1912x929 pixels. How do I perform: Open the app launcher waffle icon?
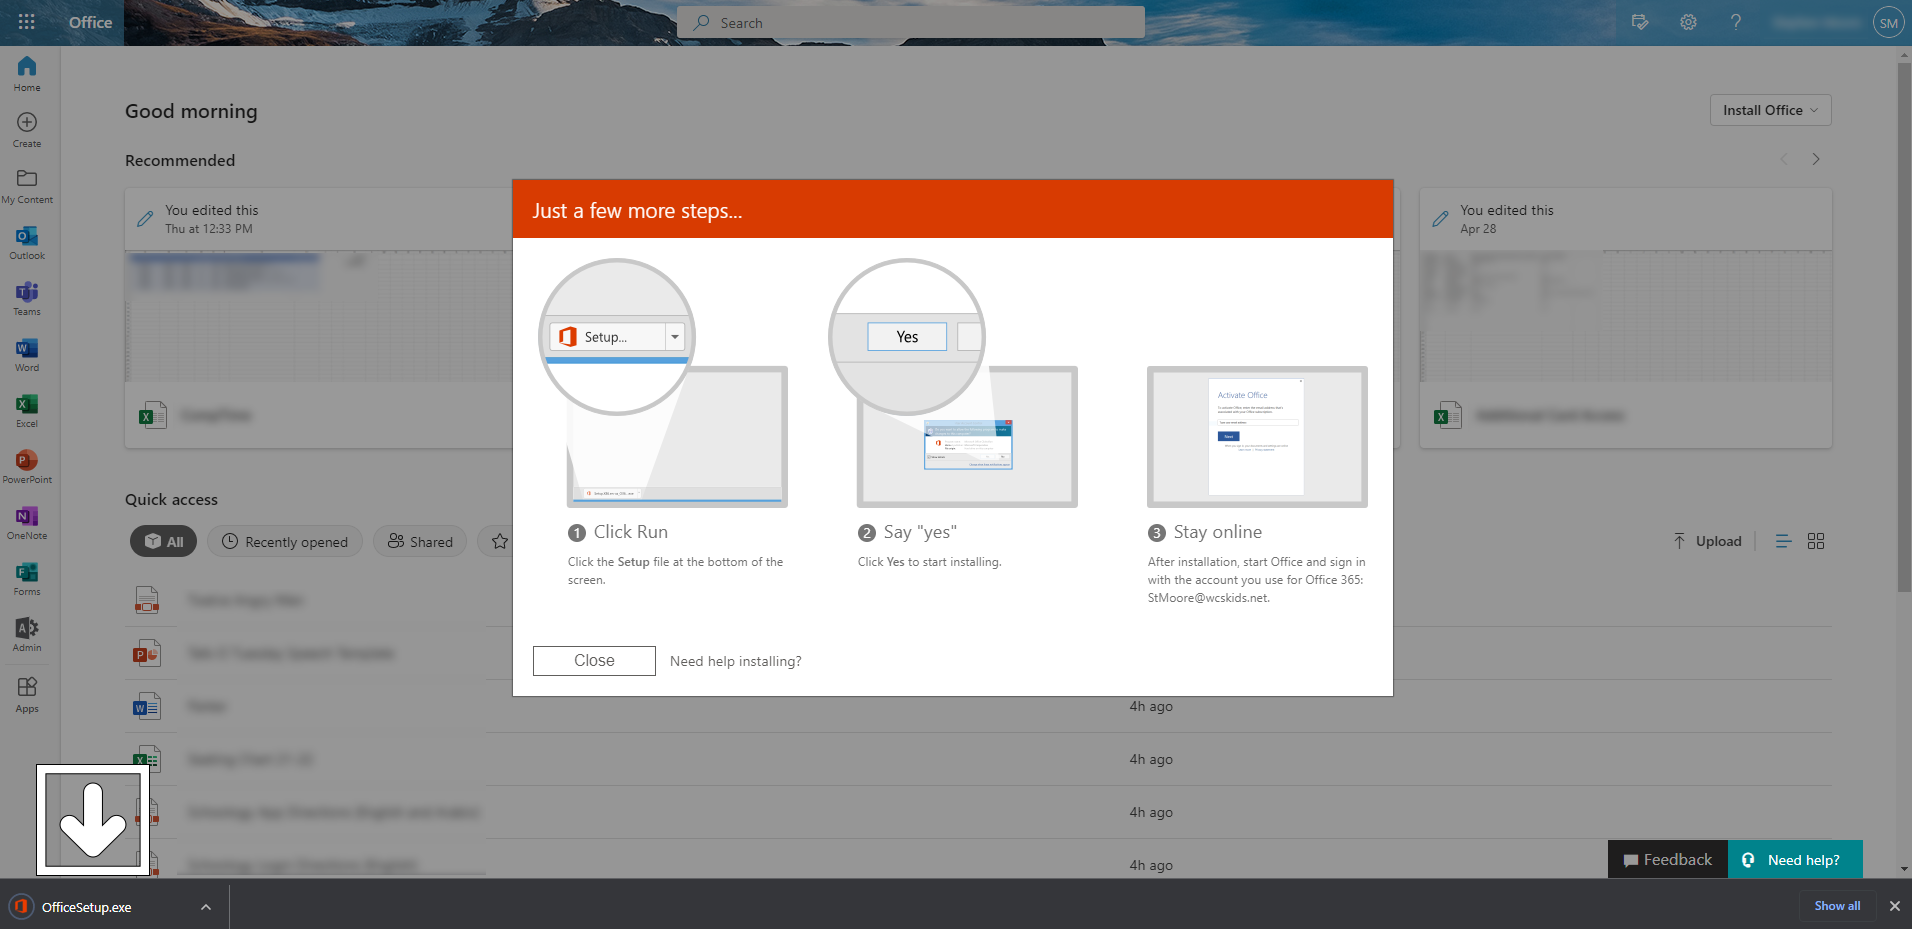(26, 22)
